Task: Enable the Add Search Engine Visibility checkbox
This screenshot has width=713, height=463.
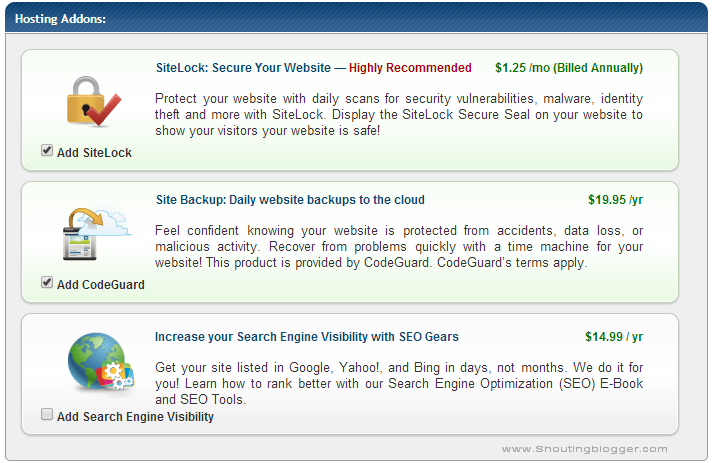Action: click(x=47, y=415)
